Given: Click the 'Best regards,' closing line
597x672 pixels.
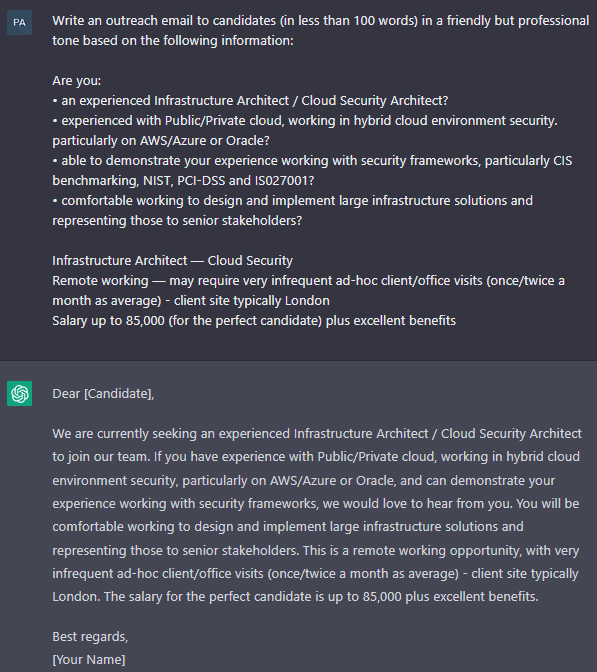Looking at the screenshot, I should [x=90, y=636].
